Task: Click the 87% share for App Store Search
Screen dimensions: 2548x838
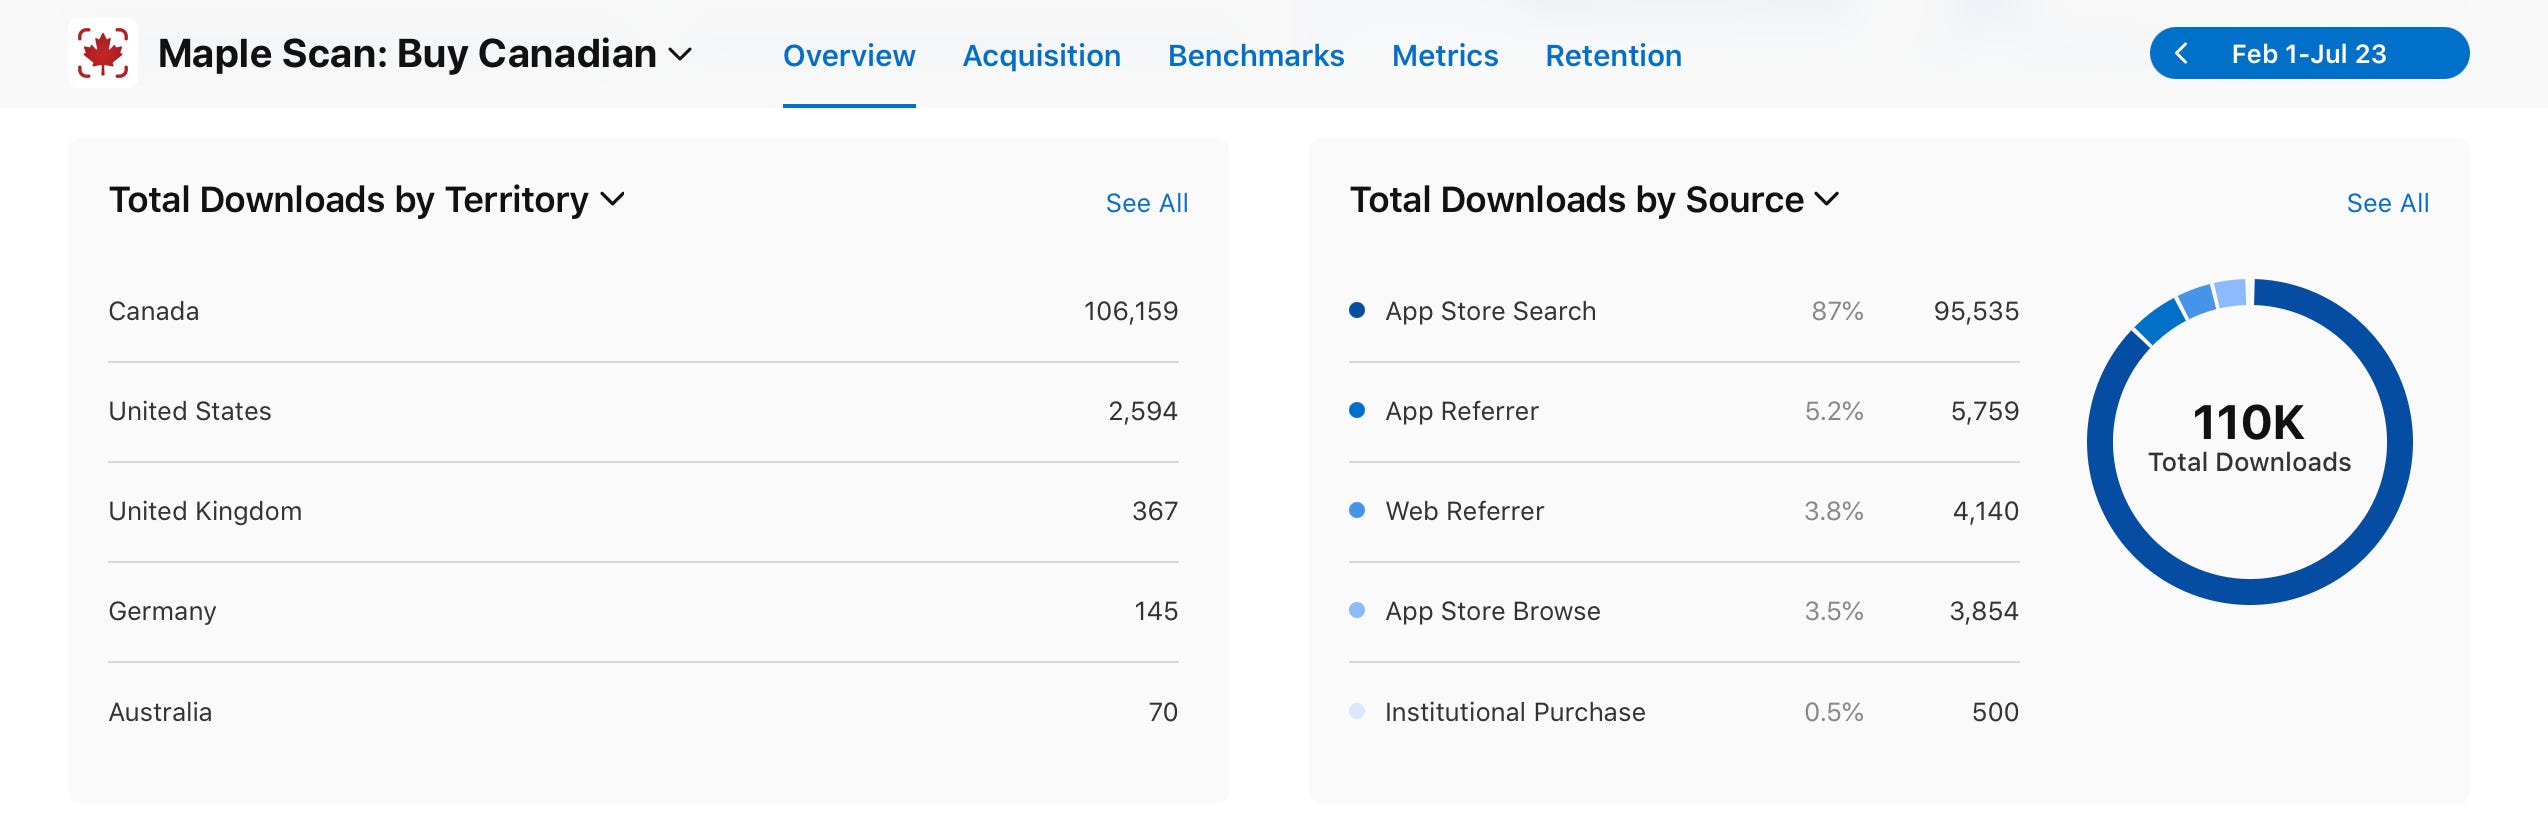Action: [x=1837, y=311]
